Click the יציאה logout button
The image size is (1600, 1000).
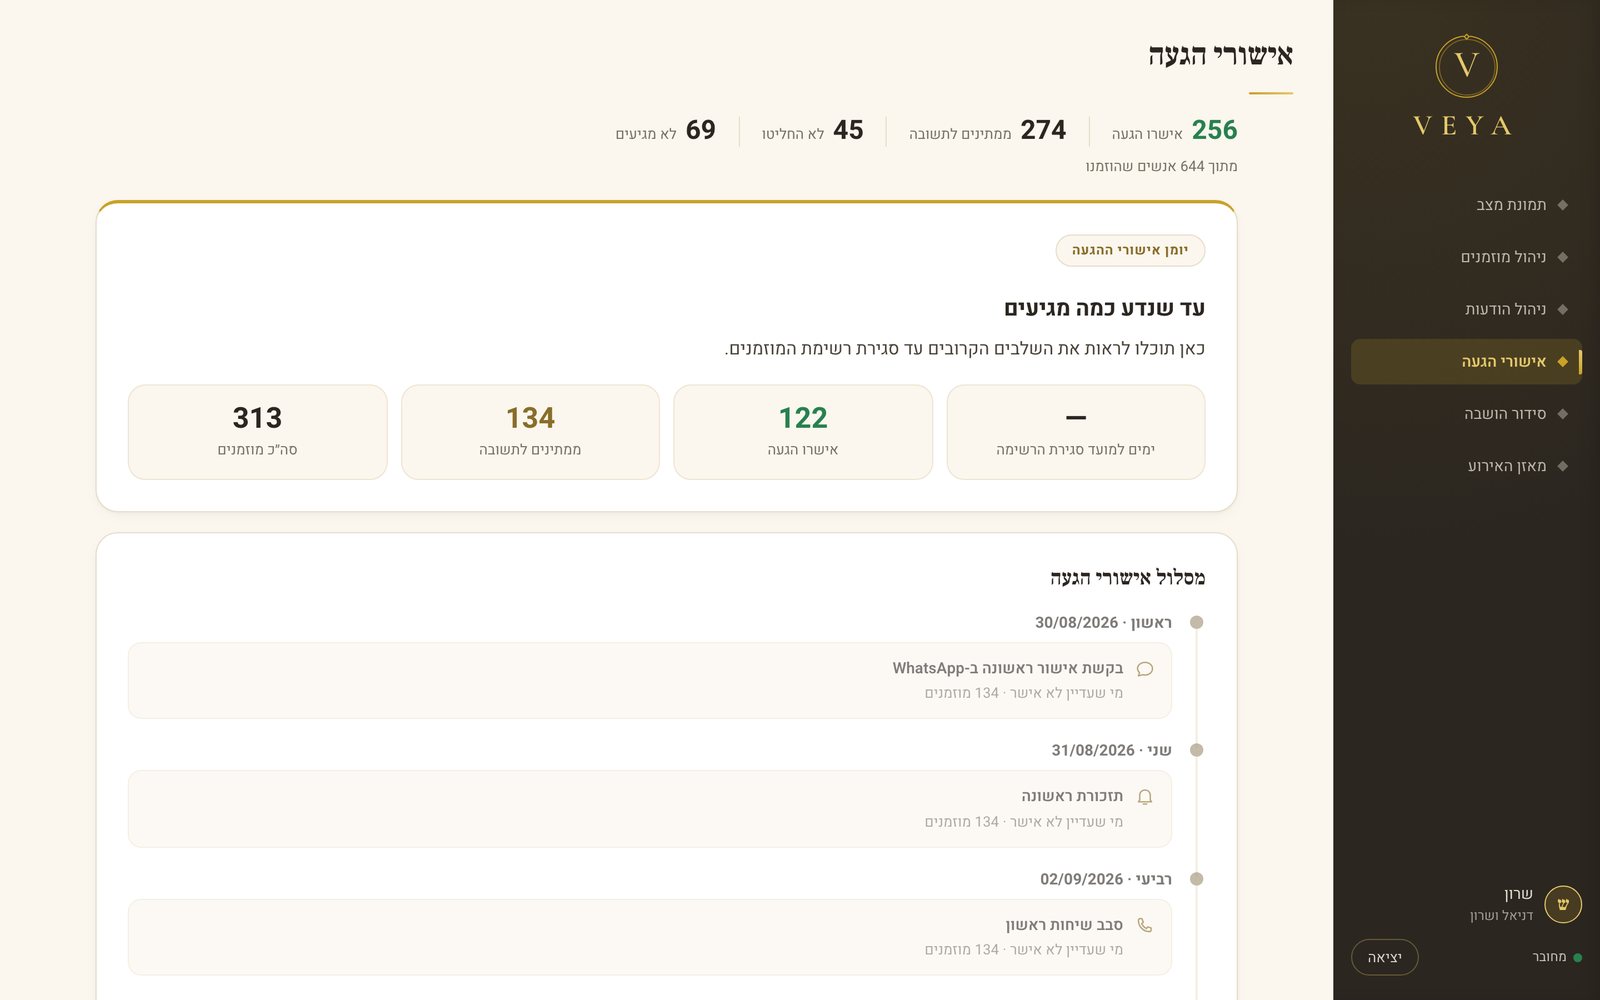point(1385,957)
